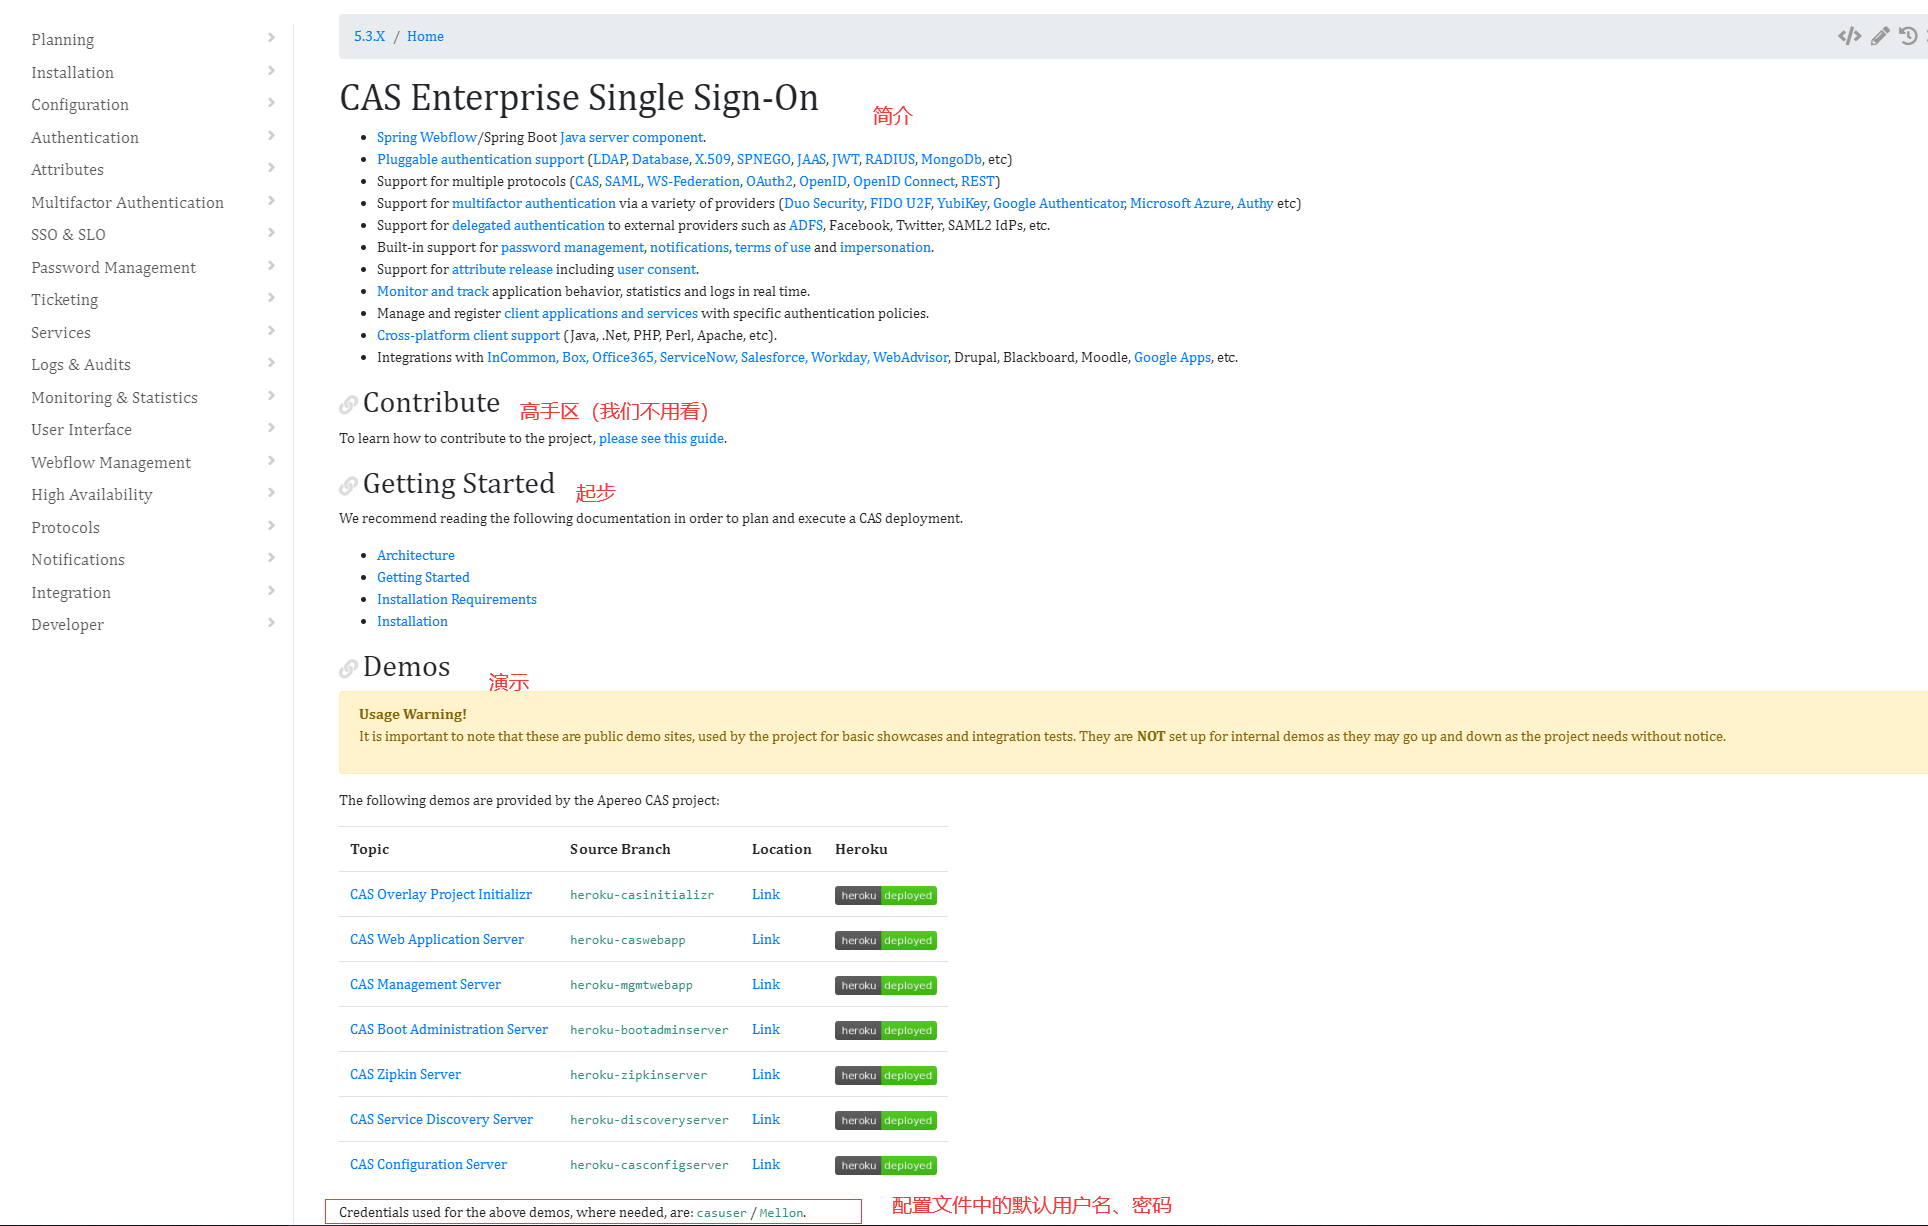Open the Configuration sidebar menu item

pos(79,104)
